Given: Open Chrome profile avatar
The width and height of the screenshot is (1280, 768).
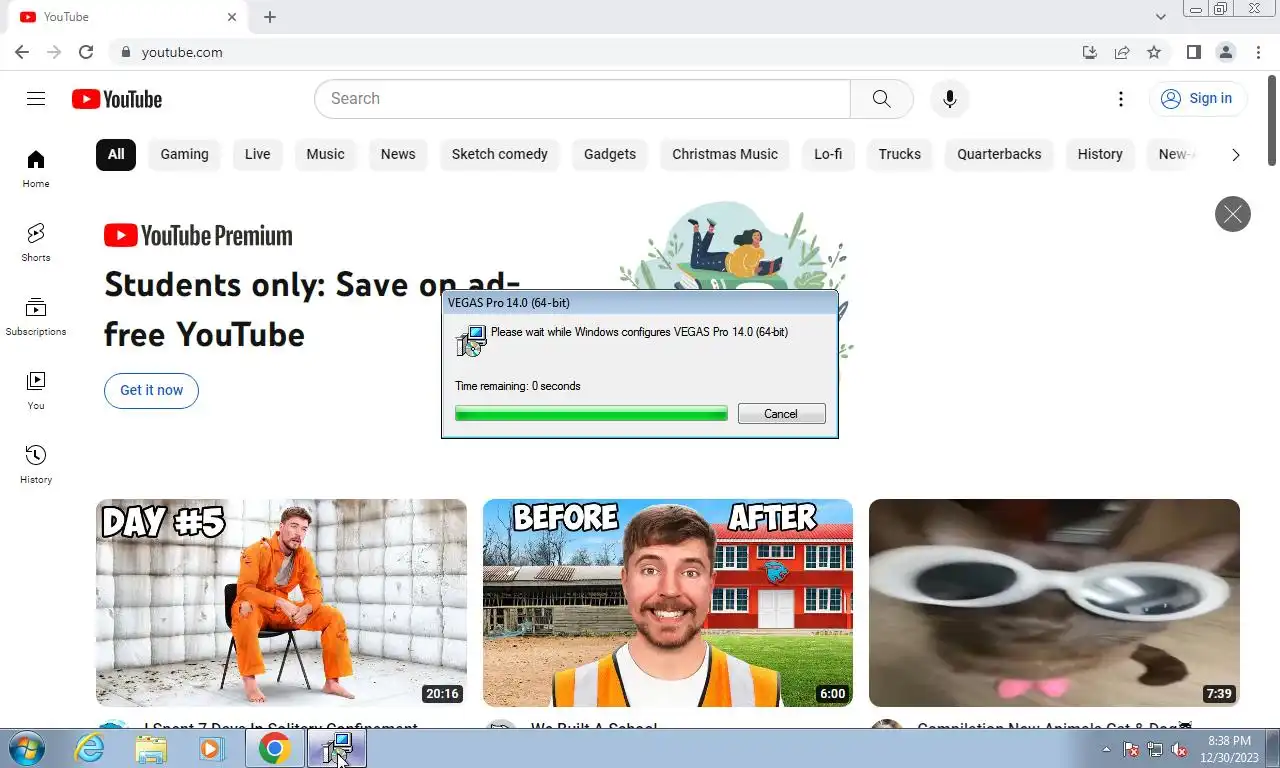Looking at the screenshot, I should (x=1225, y=52).
